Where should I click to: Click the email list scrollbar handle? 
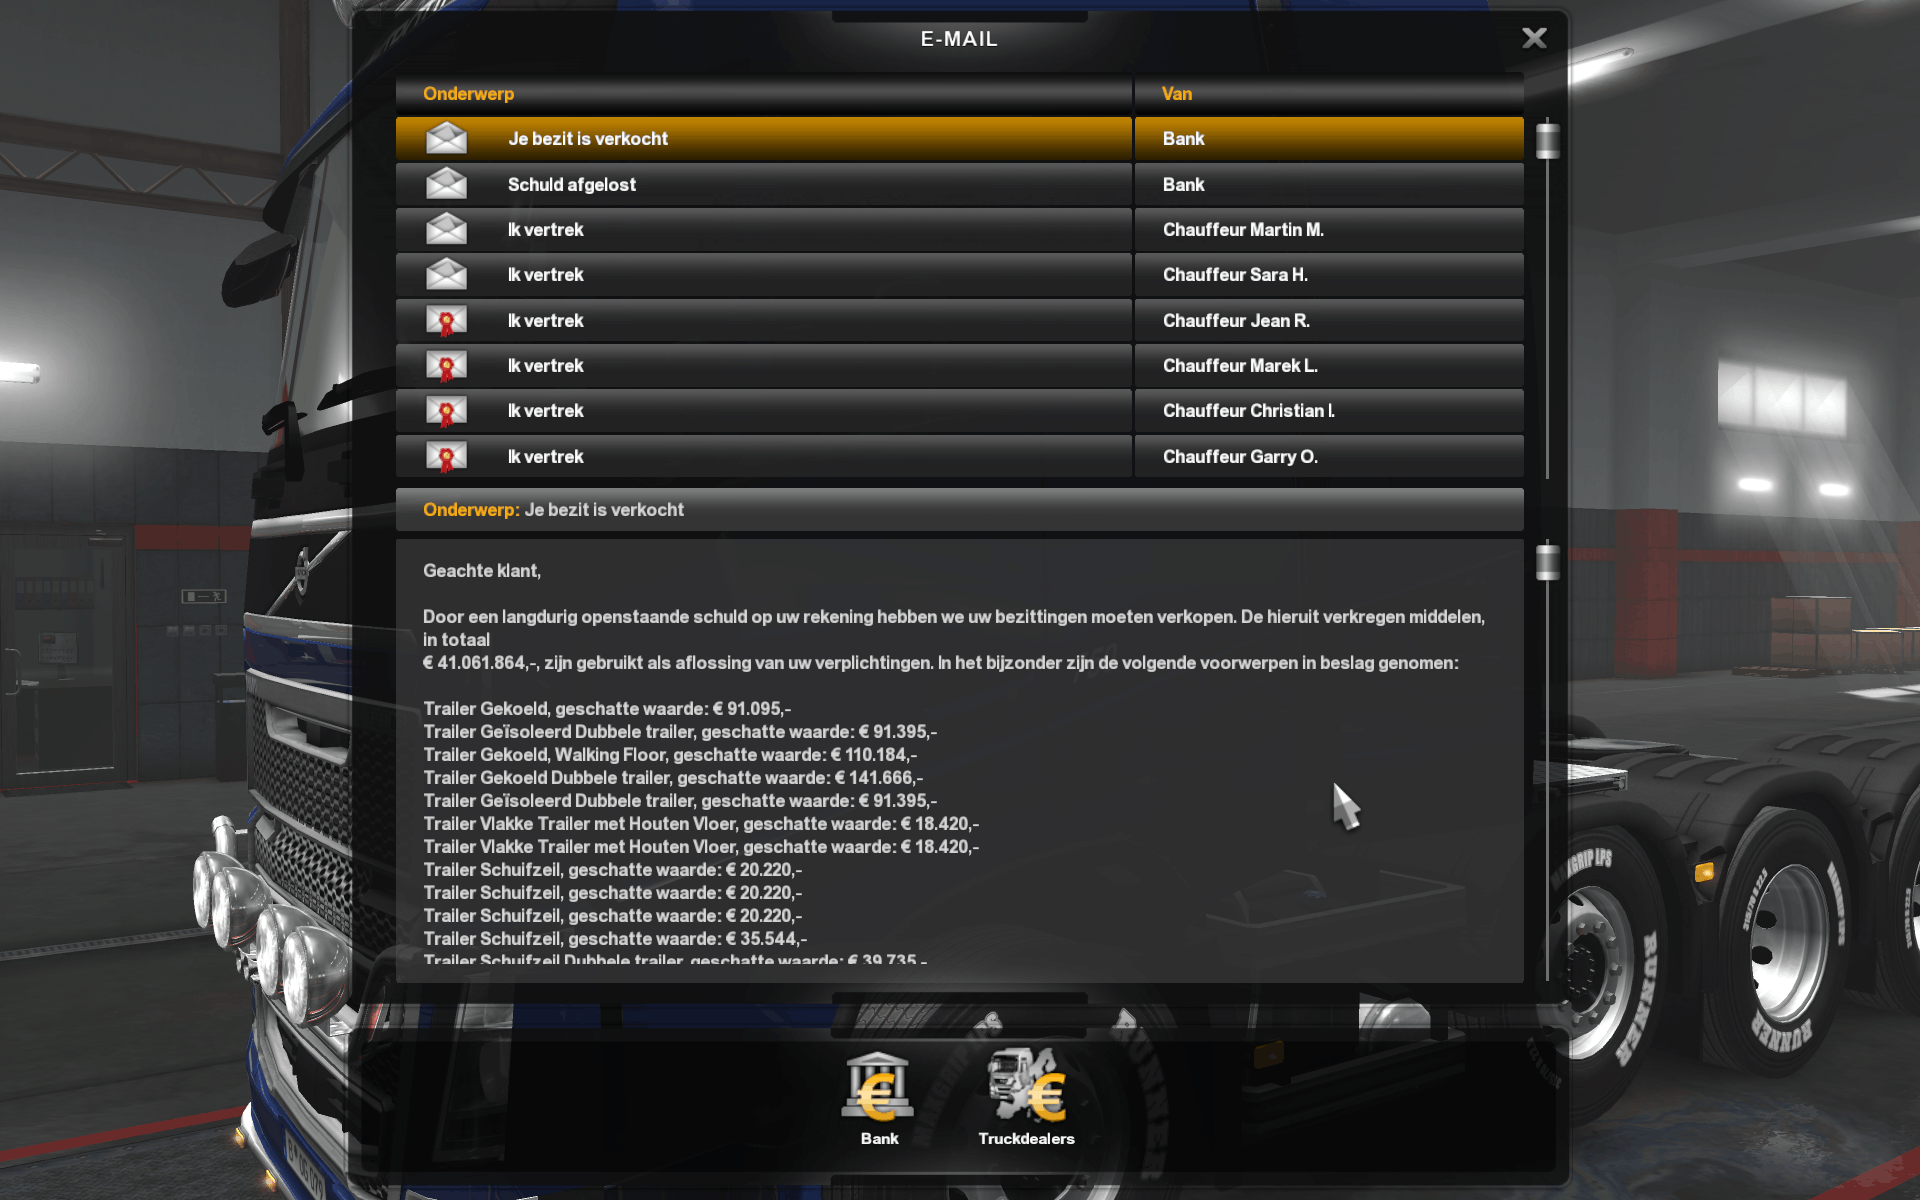[1547, 140]
